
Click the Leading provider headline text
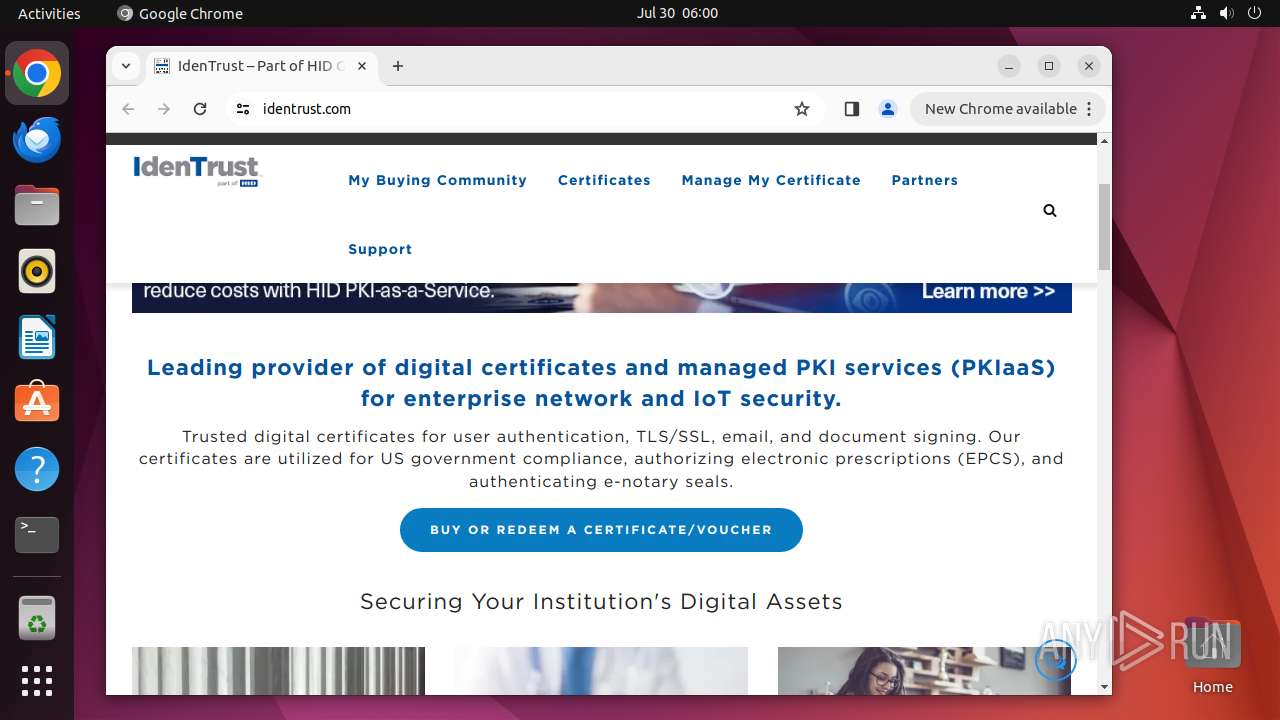point(601,383)
